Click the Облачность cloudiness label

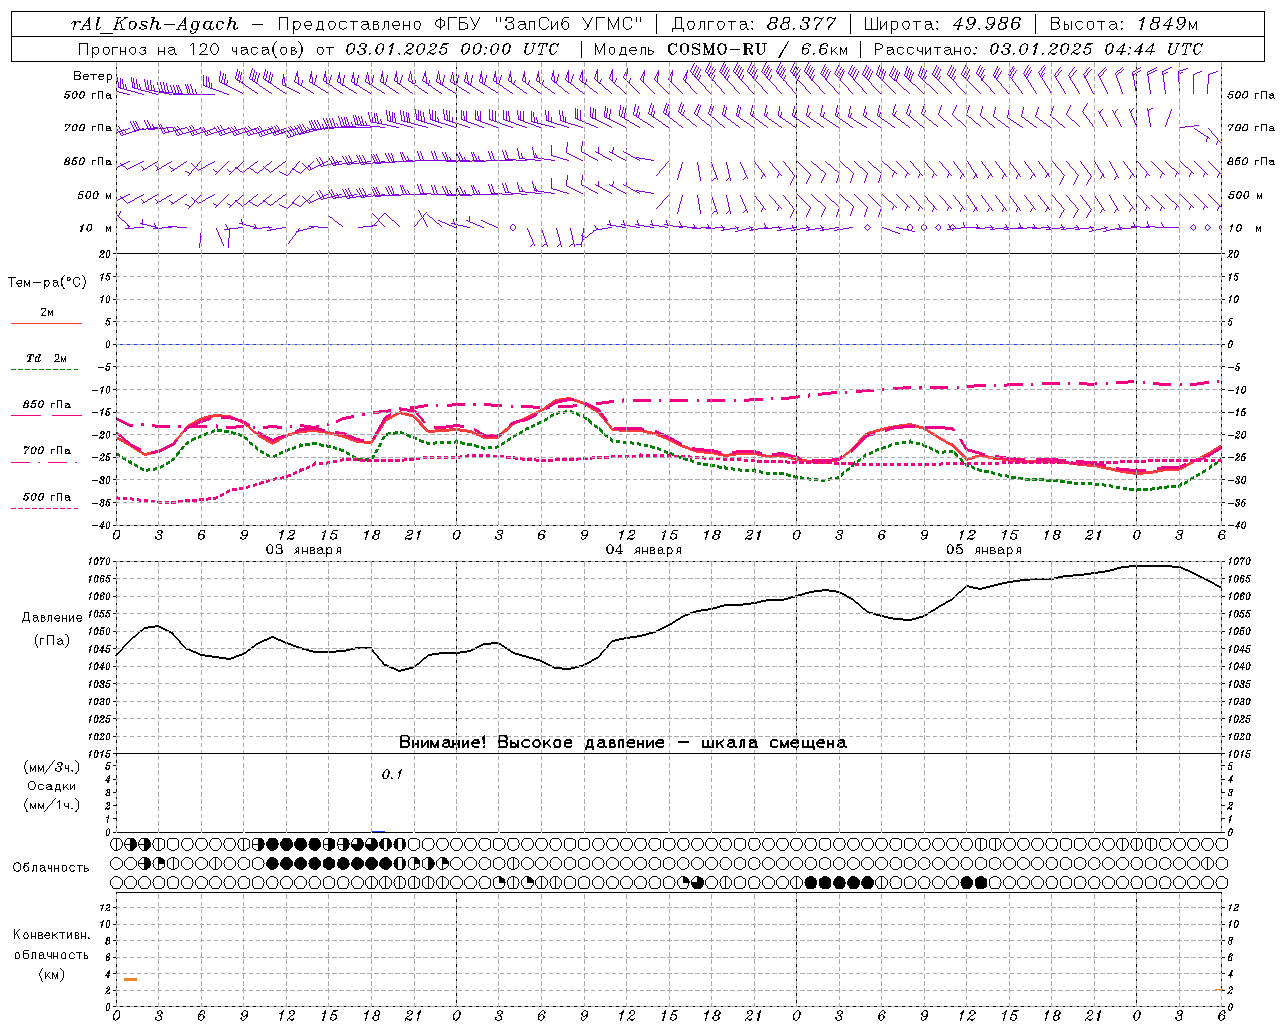click(51, 867)
